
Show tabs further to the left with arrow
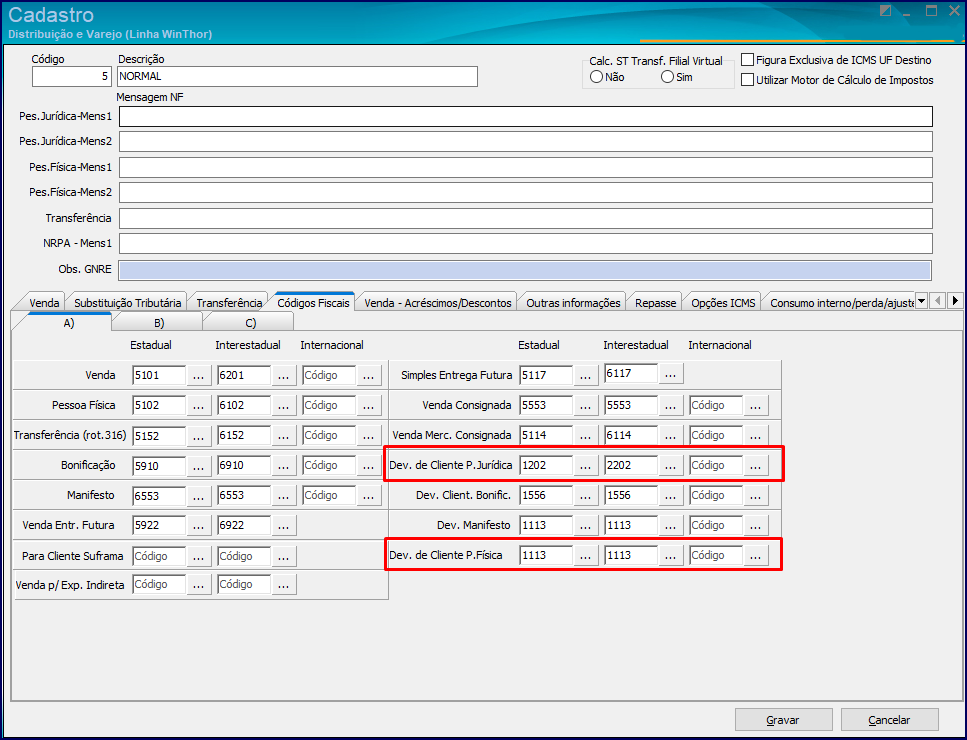pos(938,301)
